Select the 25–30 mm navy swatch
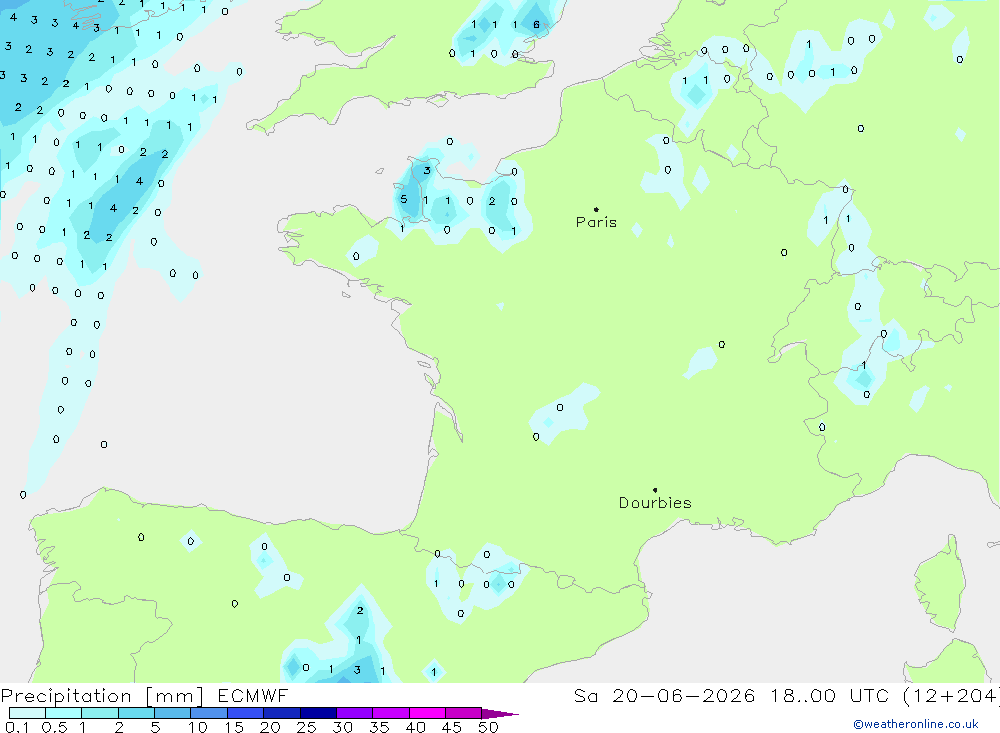The height and width of the screenshot is (733, 1000). click(318, 713)
